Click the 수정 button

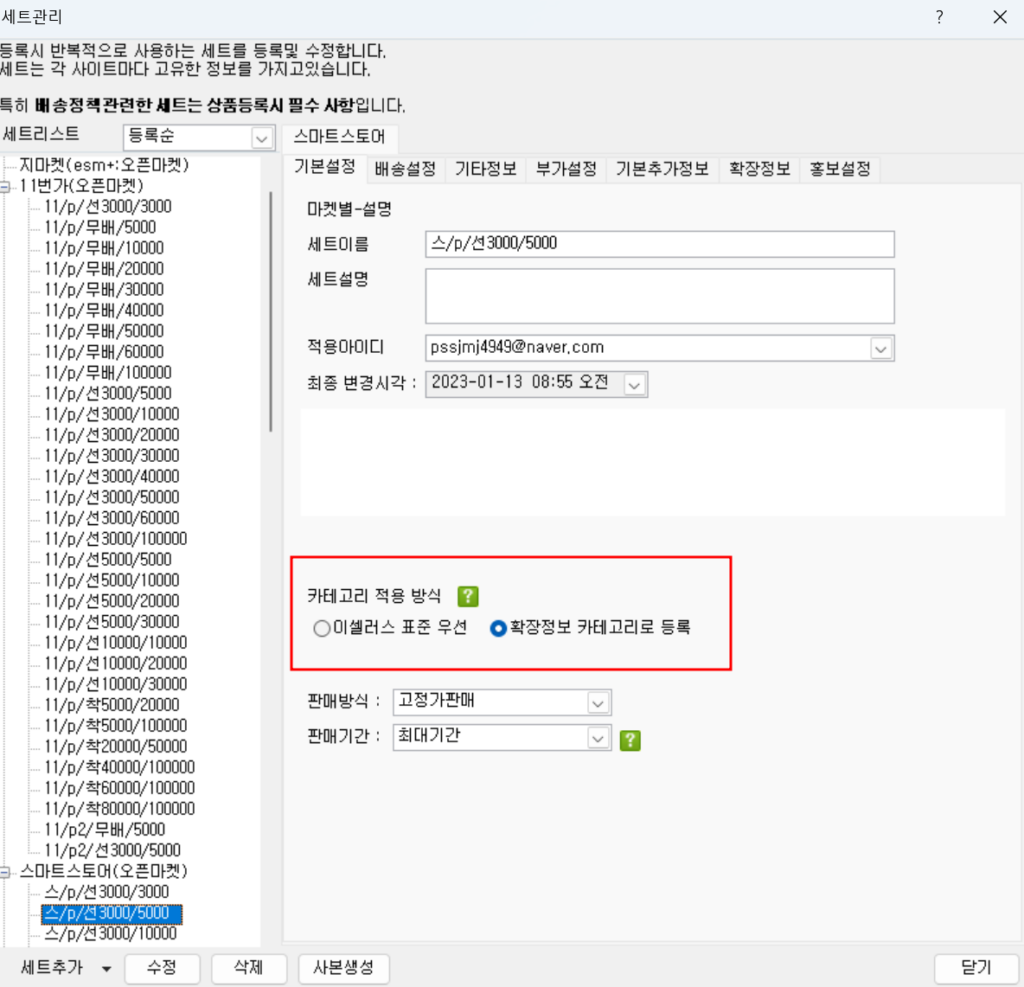[x=161, y=967]
